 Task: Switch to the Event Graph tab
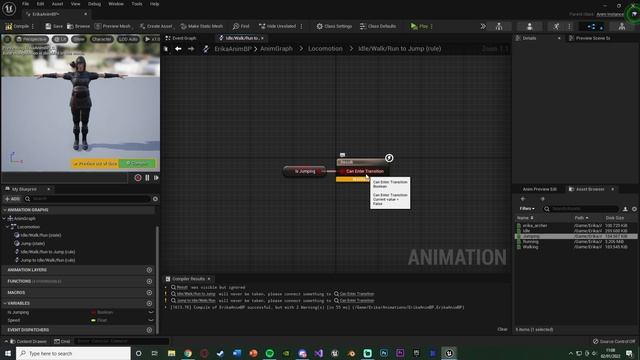180,38
